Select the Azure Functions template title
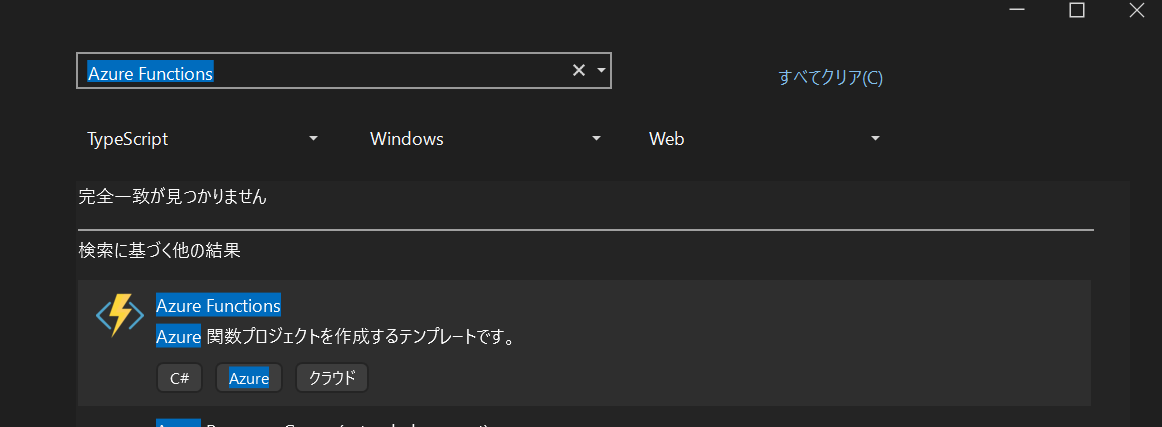The width and height of the screenshot is (1162, 427). [x=218, y=305]
